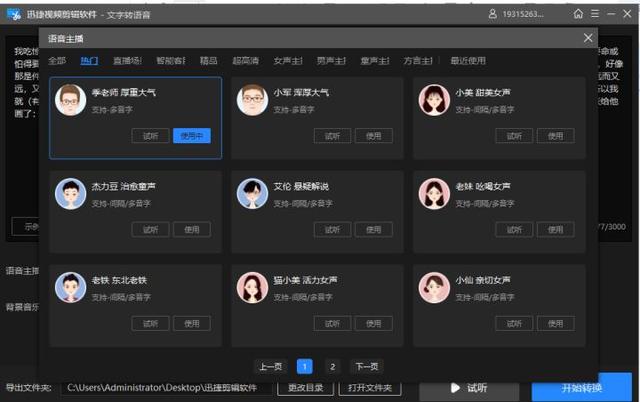Switch to the 全部 tab

click(x=57, y=61)
